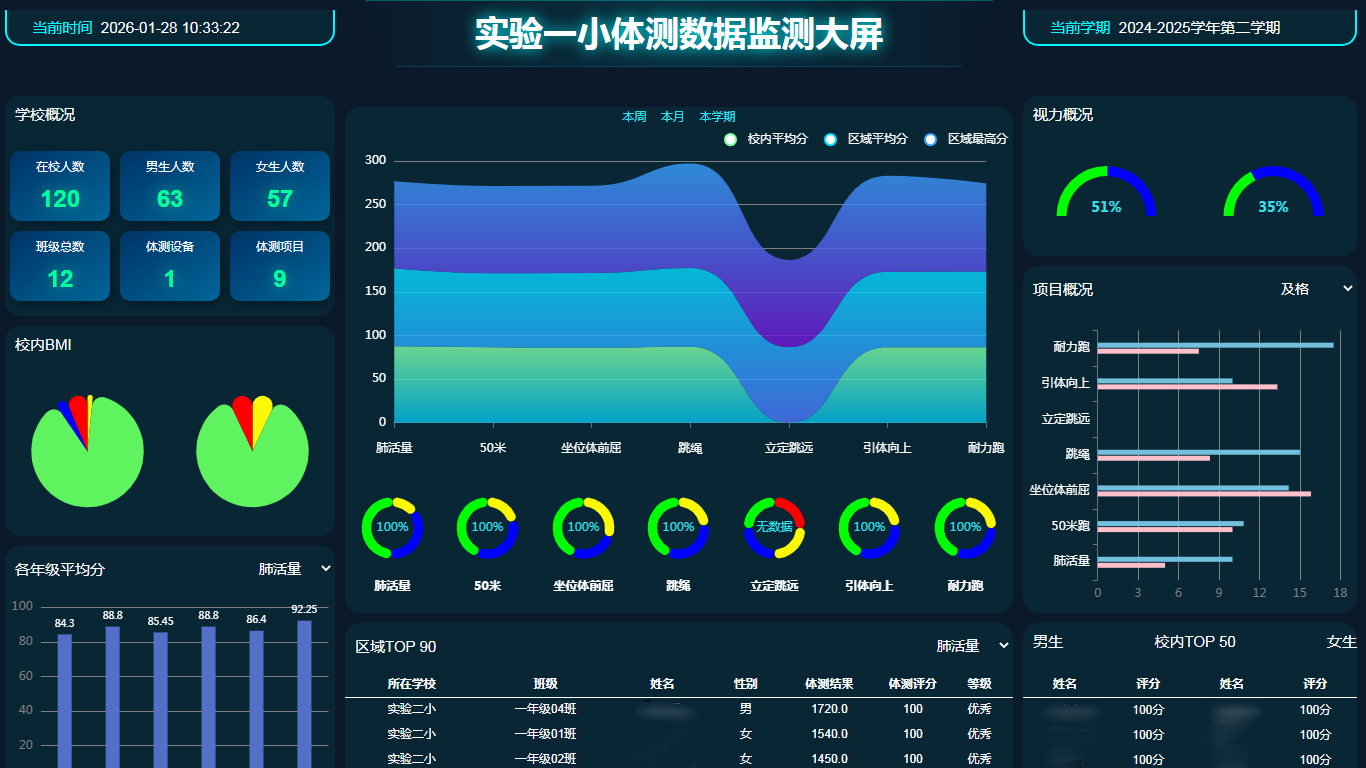Click the left BMI pie chart
The width and height of the screenshot is (1366, 768).
click(87, 450)
